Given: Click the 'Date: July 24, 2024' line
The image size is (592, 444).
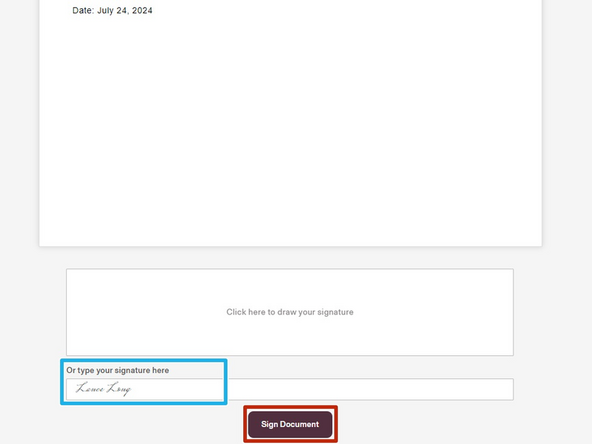Looking at the screenshot, I should (x=112, y=11).
